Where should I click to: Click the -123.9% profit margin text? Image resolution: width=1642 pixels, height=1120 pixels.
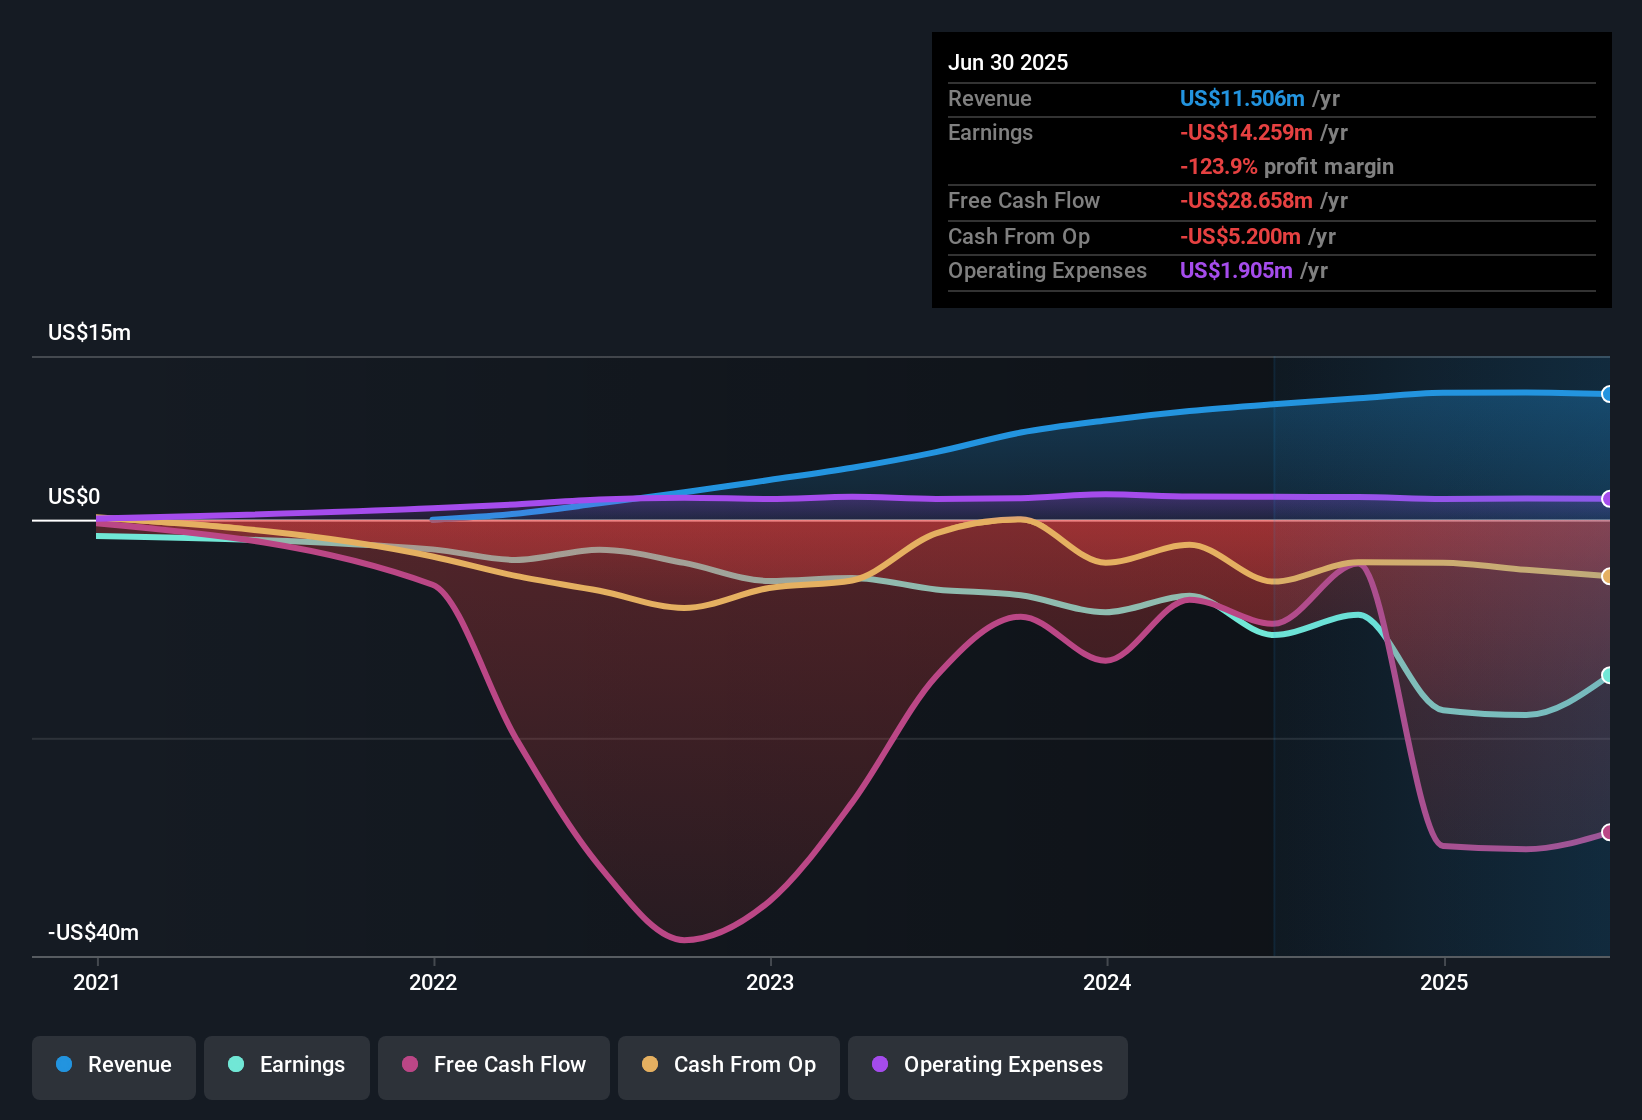[x=1287, y=166]
